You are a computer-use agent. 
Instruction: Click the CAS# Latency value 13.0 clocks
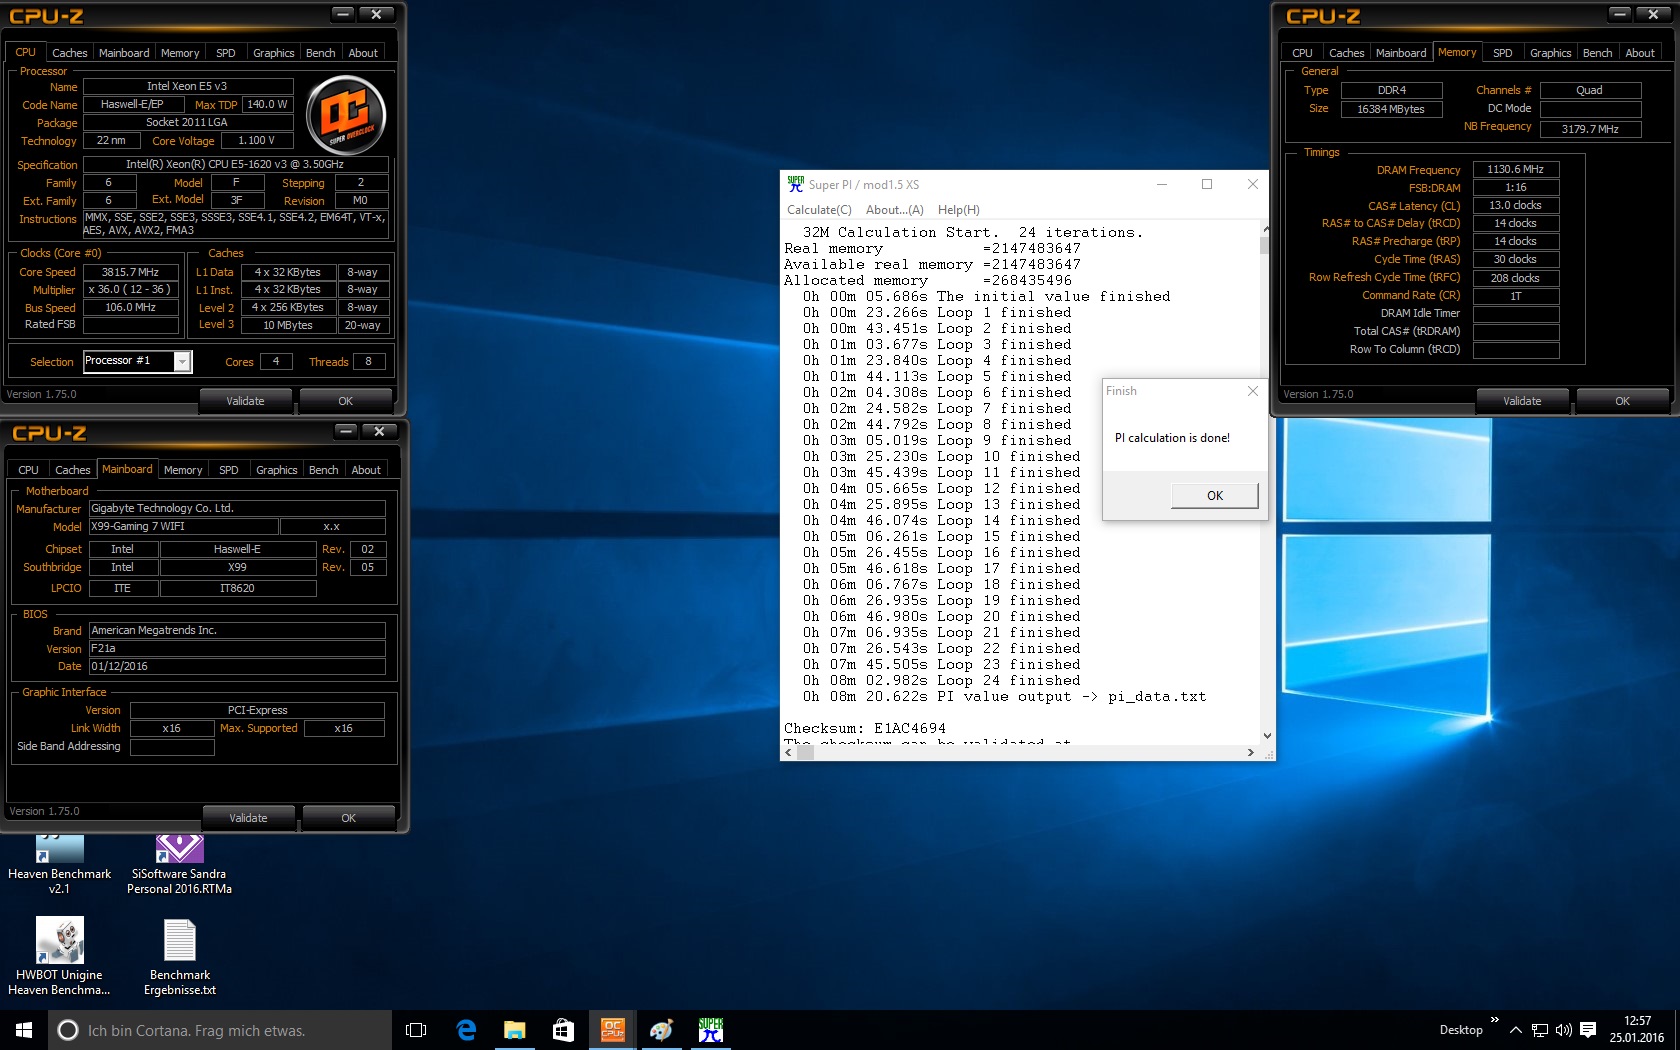(x=1515, y=206)
